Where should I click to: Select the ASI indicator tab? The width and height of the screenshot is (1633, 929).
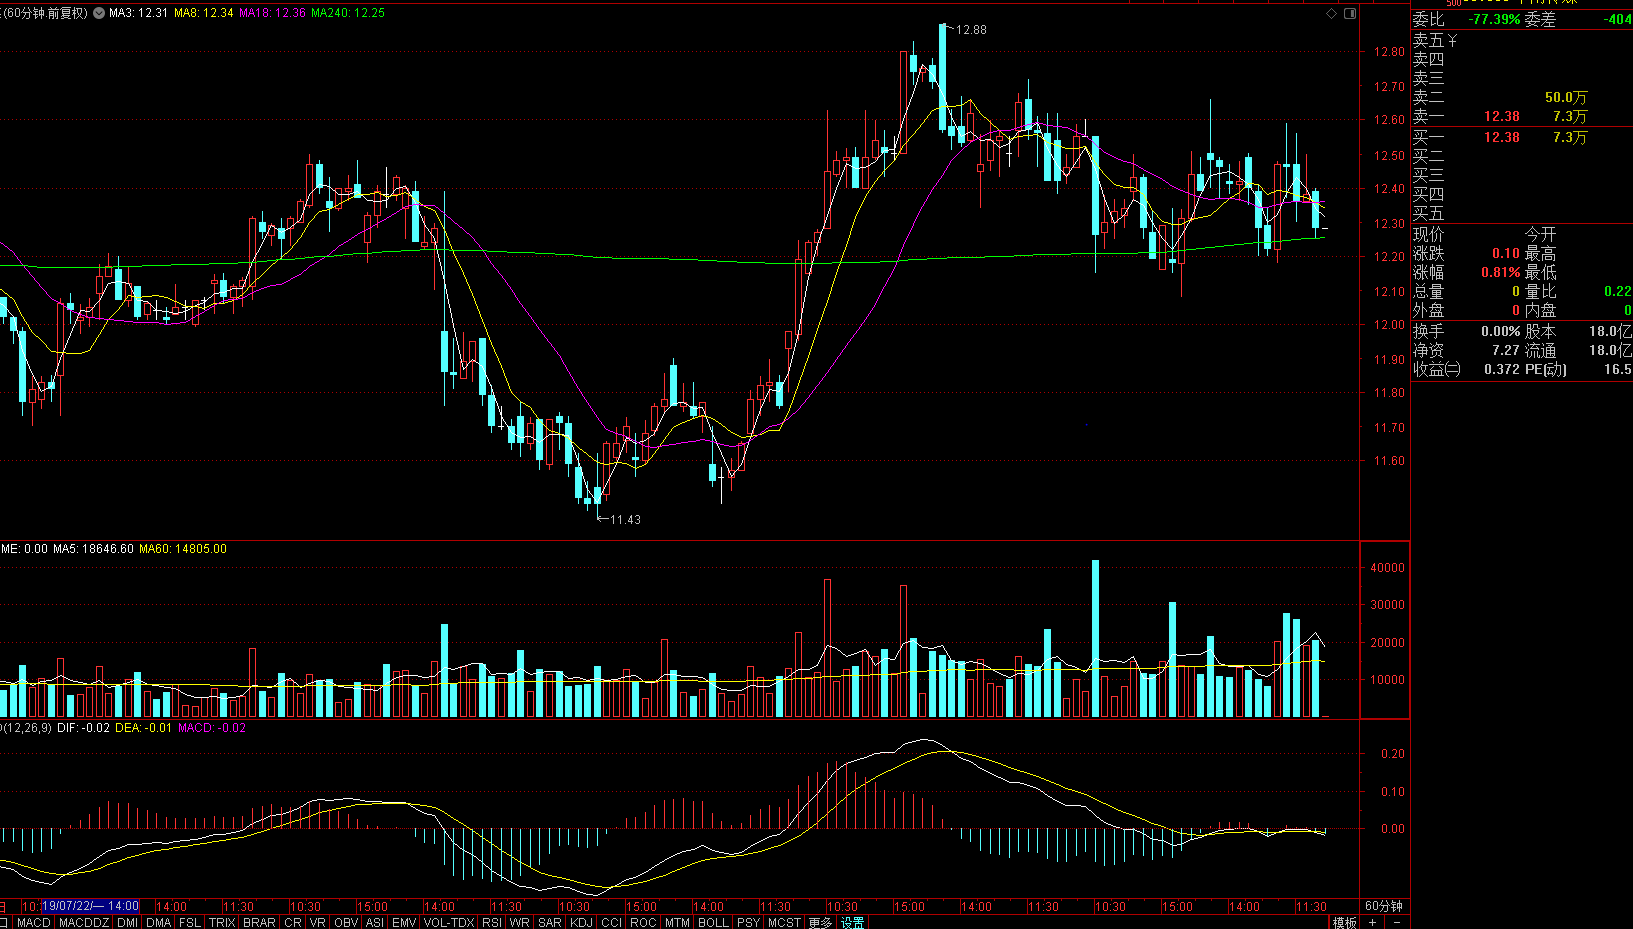[x=375, y=922]
